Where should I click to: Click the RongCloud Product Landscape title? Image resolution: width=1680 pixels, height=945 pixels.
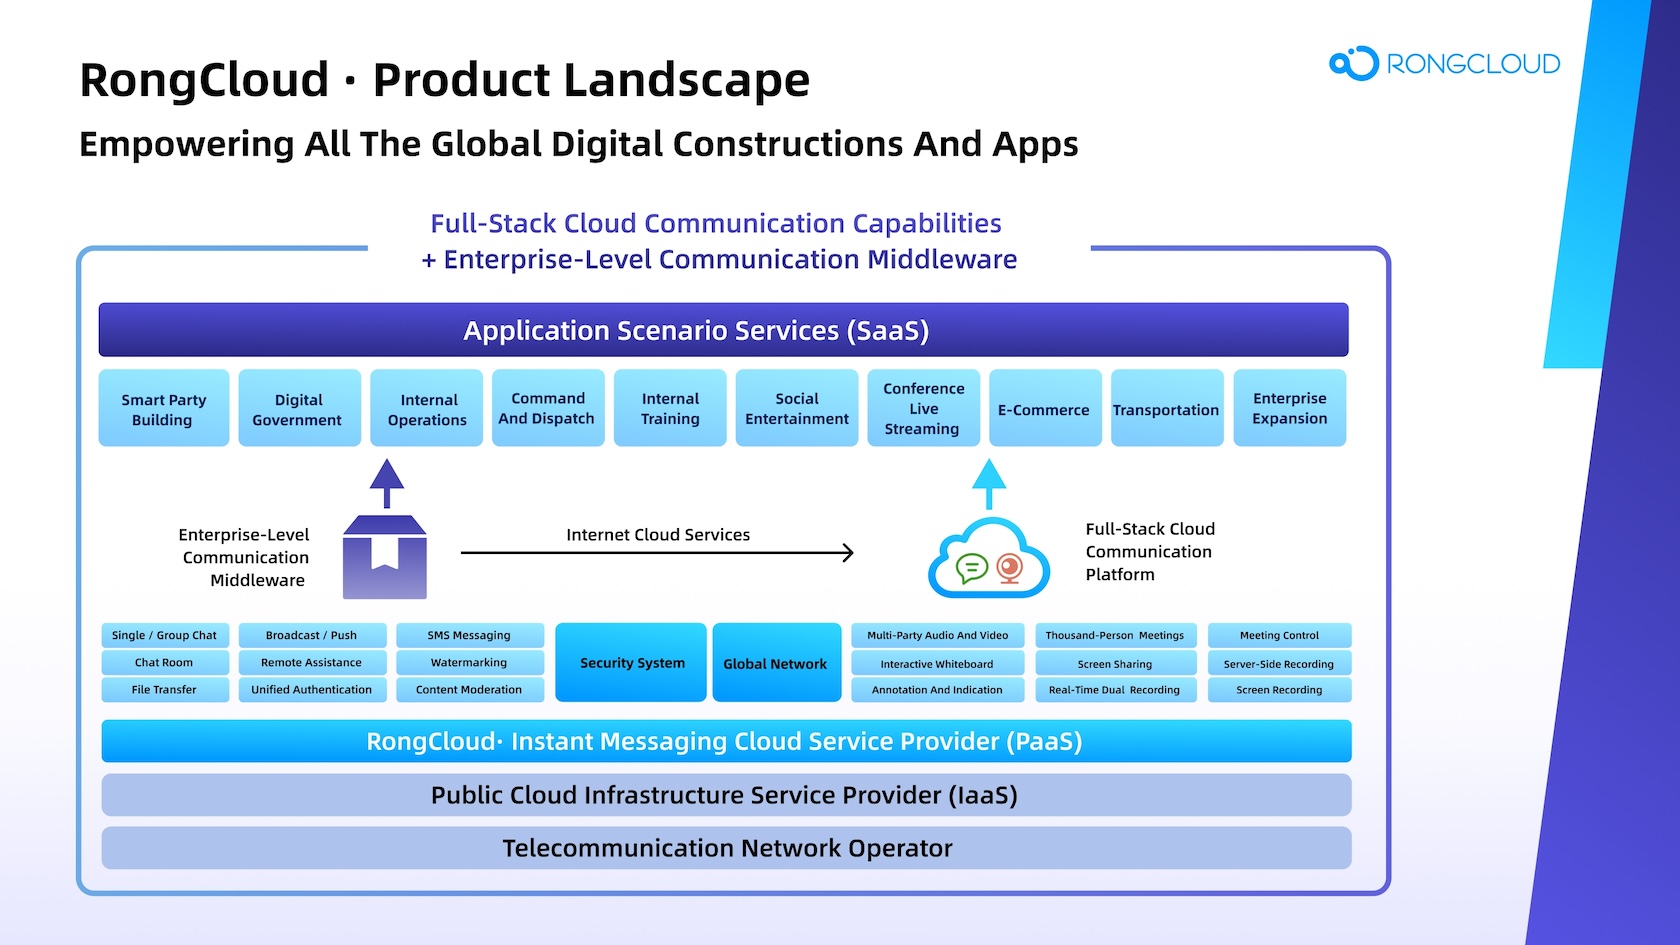pos(445,80)
